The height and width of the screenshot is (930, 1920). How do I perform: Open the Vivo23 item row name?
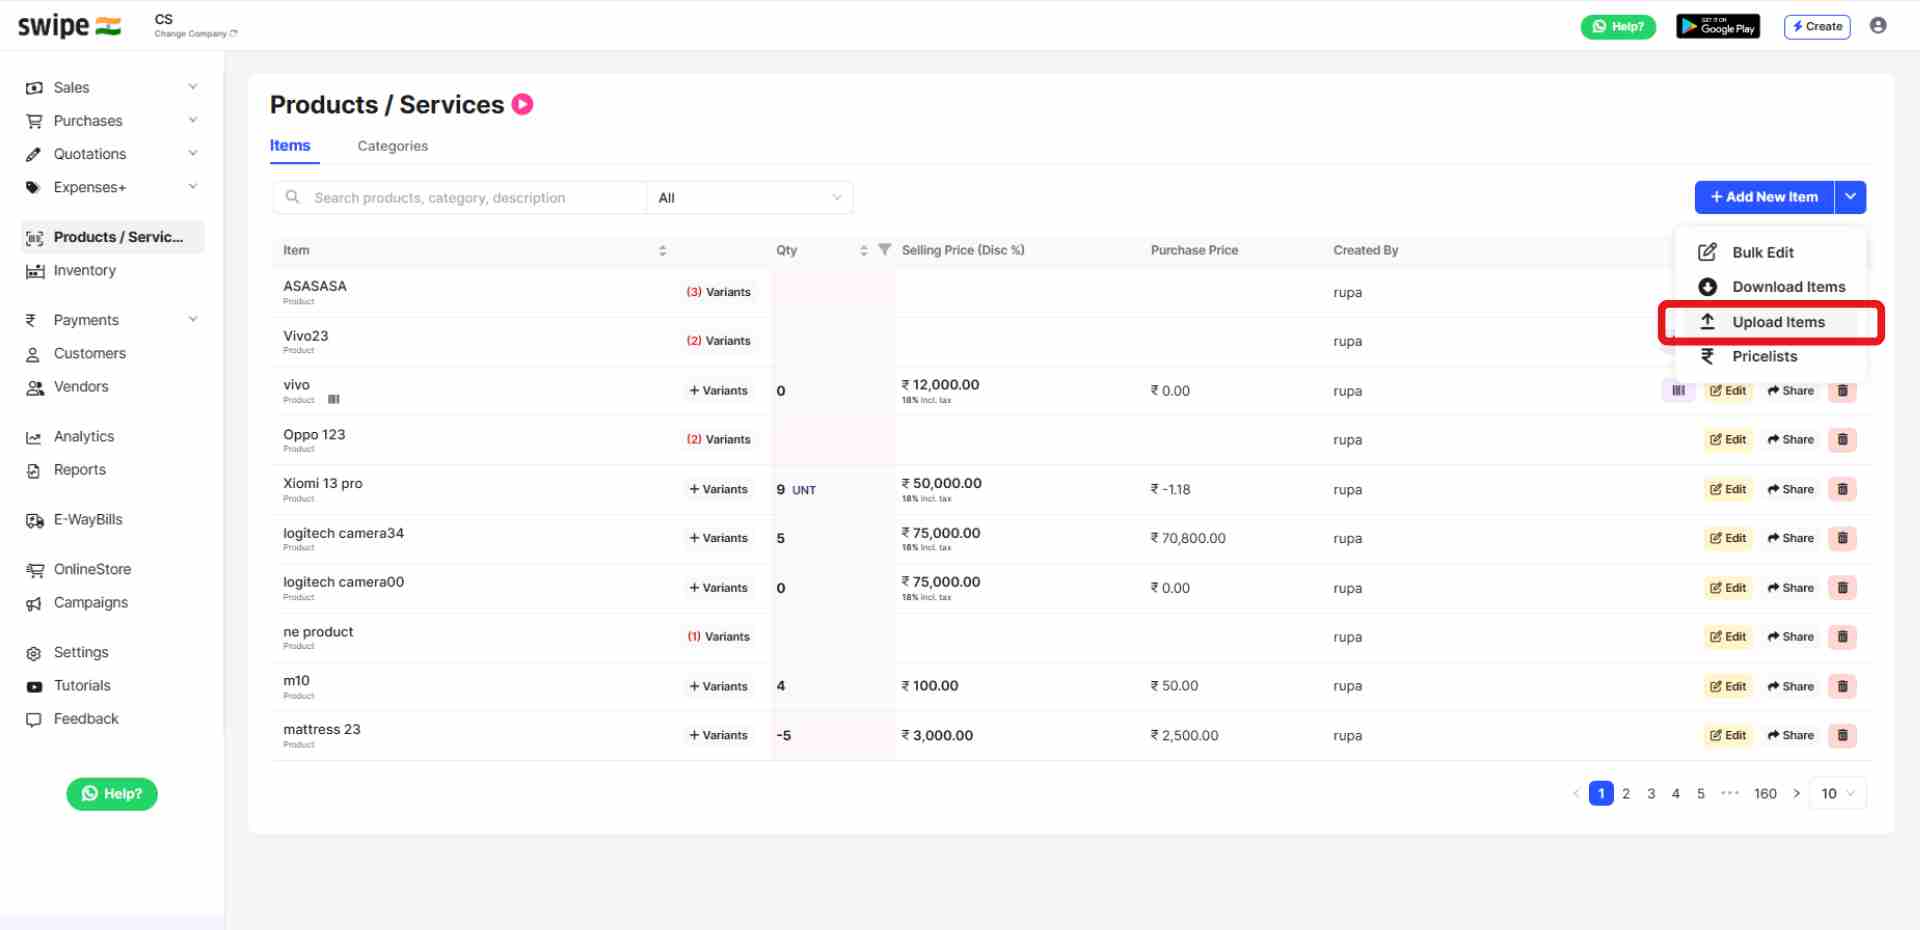pyautogui.click(x=306, y=336)
